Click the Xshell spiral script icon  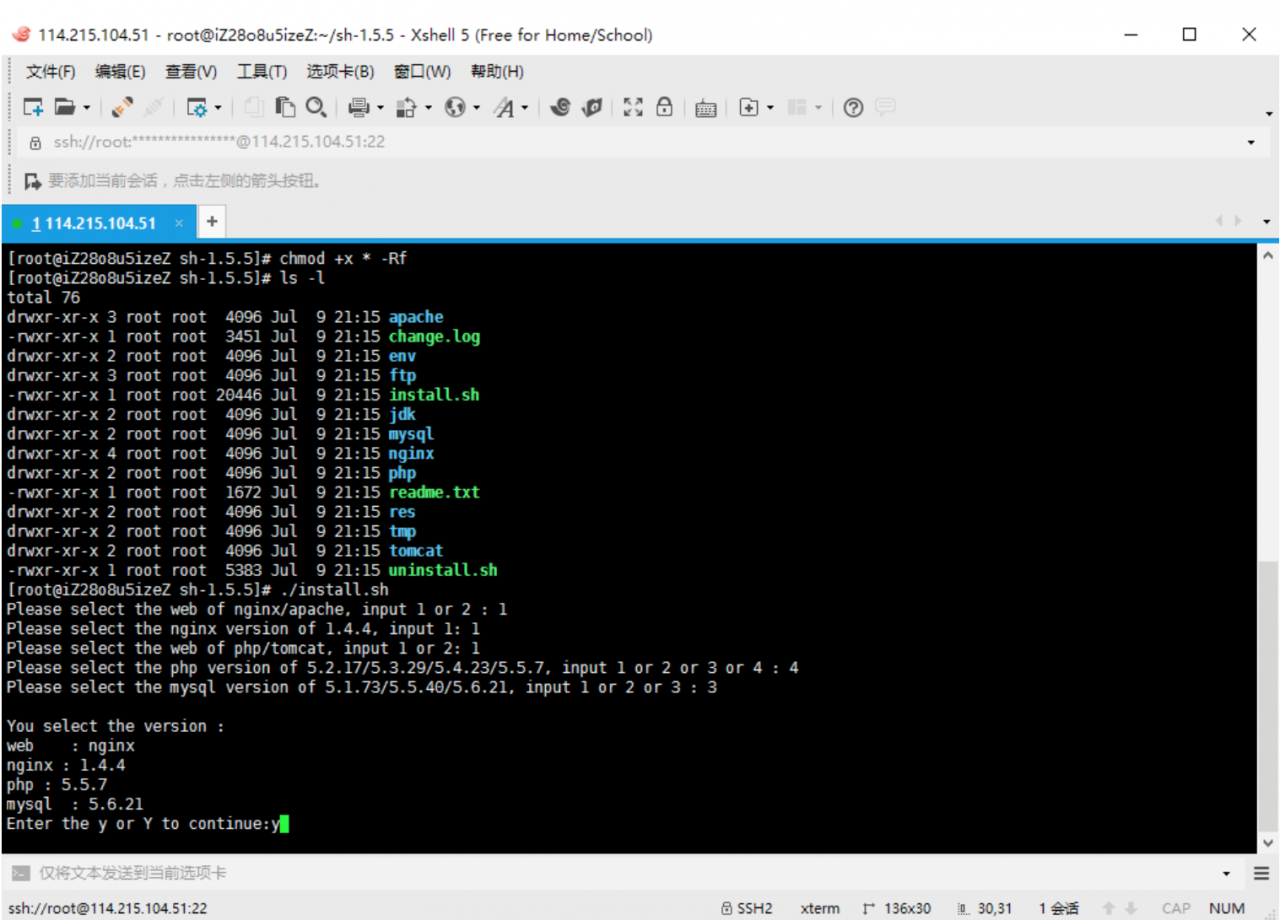click(560, 107)
